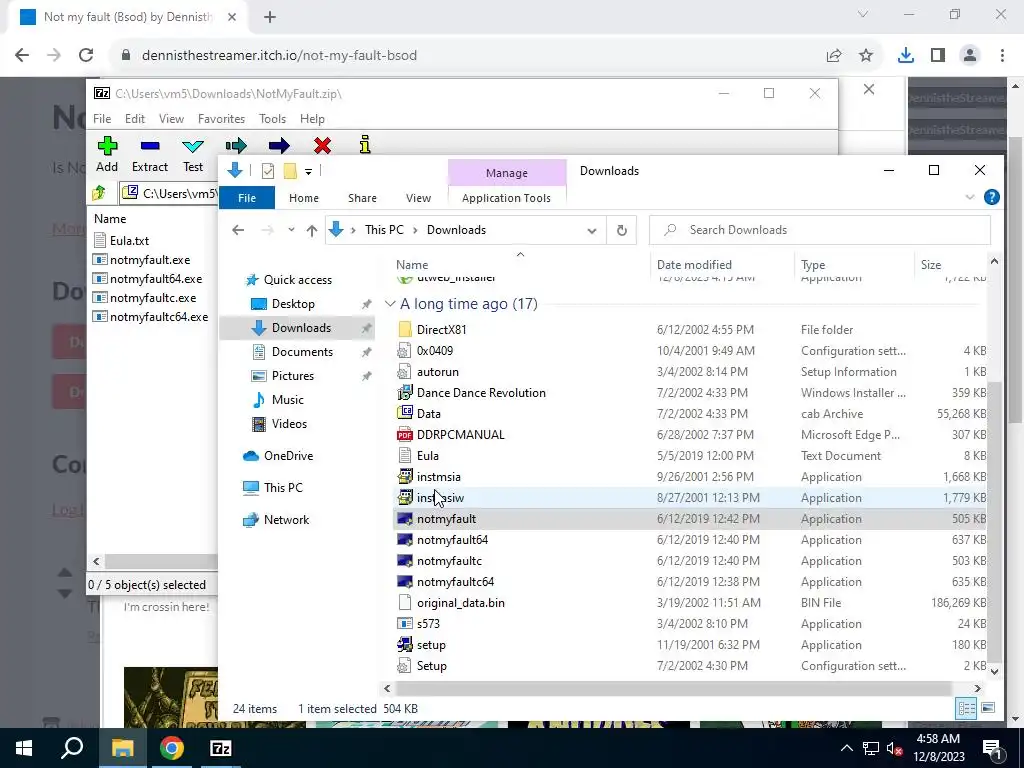The height and width of the screenshot is (768, 1024).
Task: Click the red Delete icon in 7-Zip
Action: point(322,145)
